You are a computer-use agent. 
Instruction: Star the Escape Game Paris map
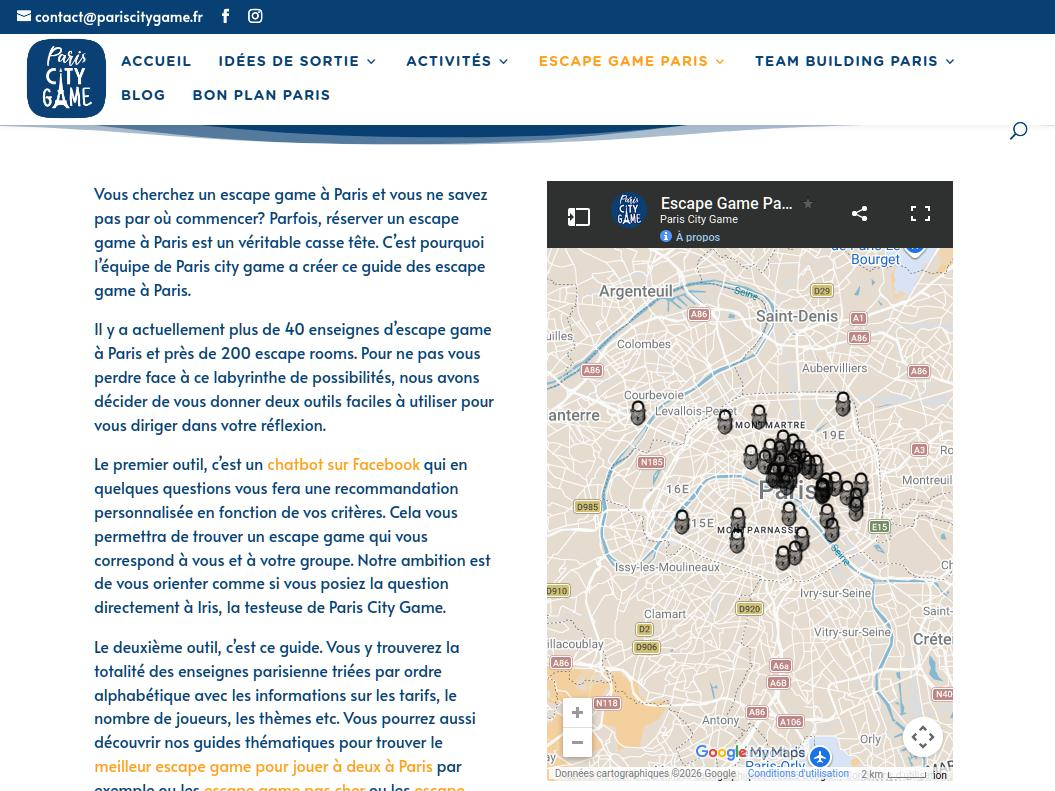pos(808,204)
